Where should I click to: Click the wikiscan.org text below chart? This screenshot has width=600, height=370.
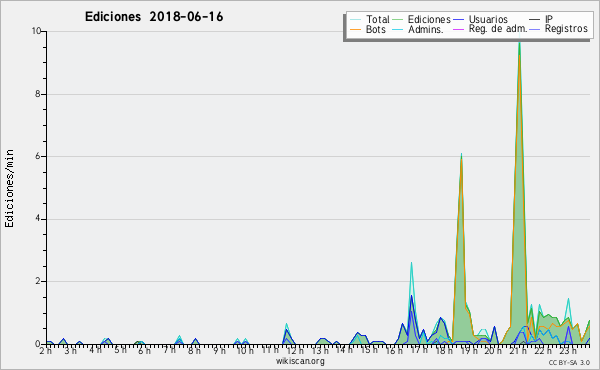point(300,361)
